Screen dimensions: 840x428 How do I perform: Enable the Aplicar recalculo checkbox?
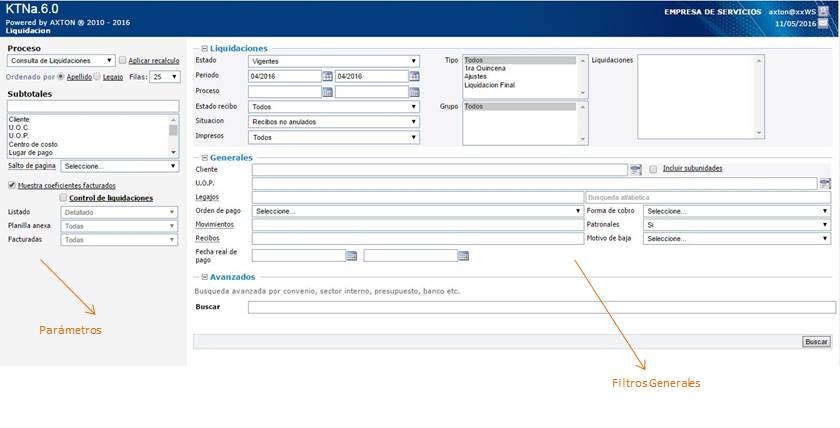coord(122,61)
